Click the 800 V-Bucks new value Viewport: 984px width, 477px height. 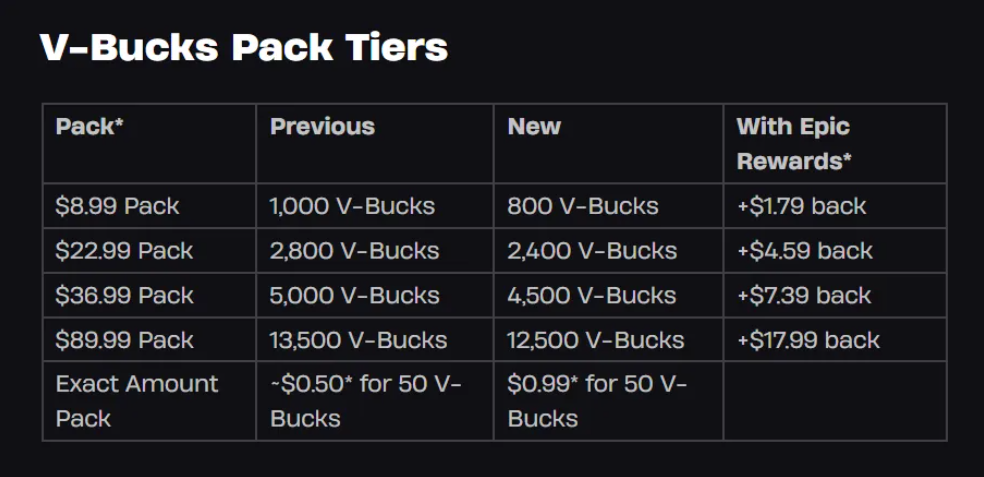tap(609, 206)
